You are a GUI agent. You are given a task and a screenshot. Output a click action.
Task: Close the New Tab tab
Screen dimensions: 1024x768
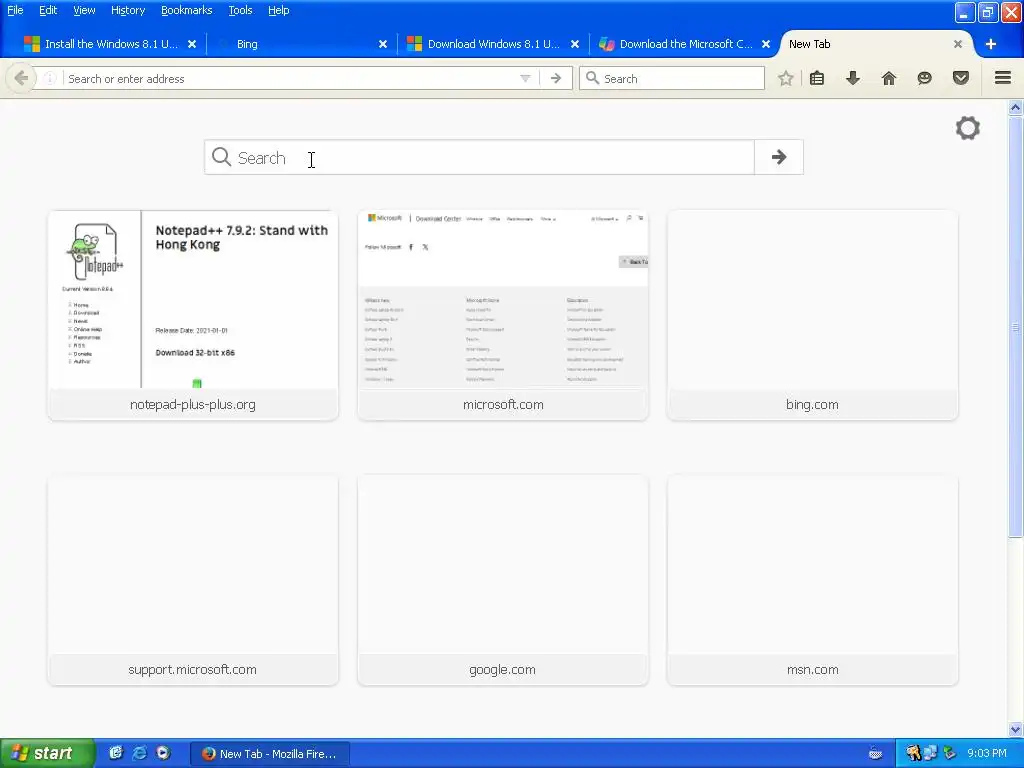click(x=957, y=44)
